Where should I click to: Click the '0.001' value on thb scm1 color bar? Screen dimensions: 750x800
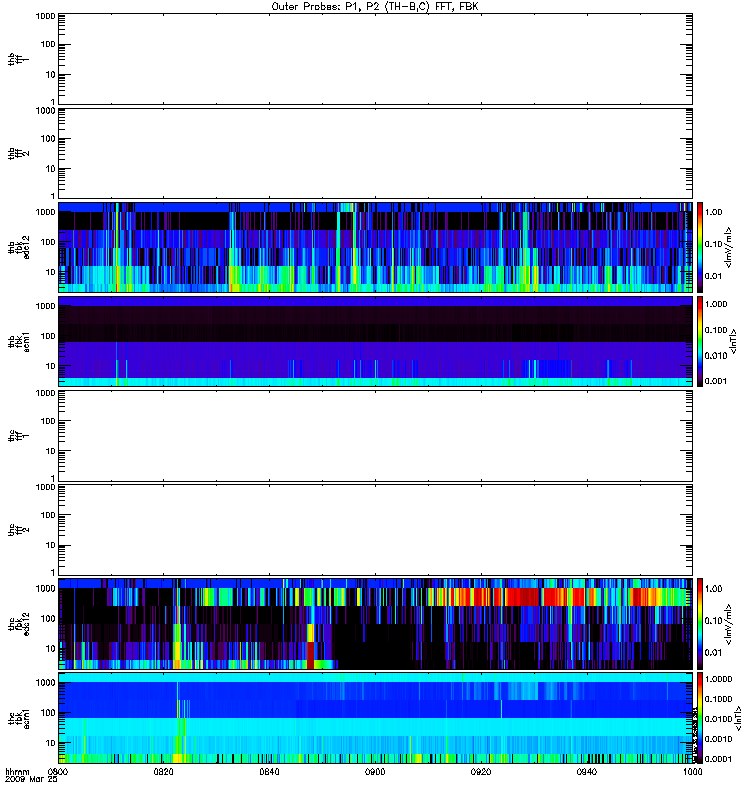[716, 381]
